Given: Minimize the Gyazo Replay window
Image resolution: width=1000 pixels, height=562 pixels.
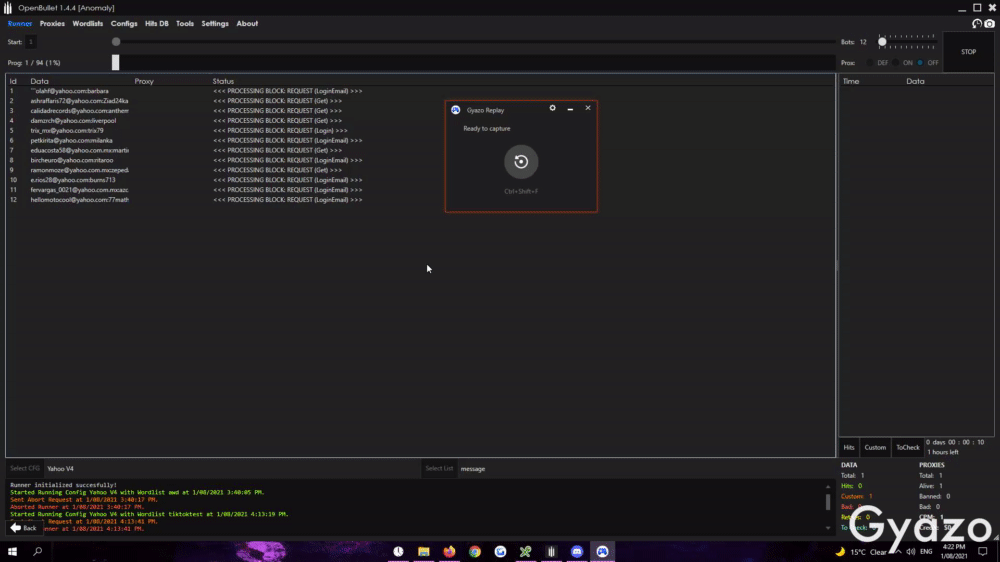Looking at the screenshot, I should pos(570,108).
